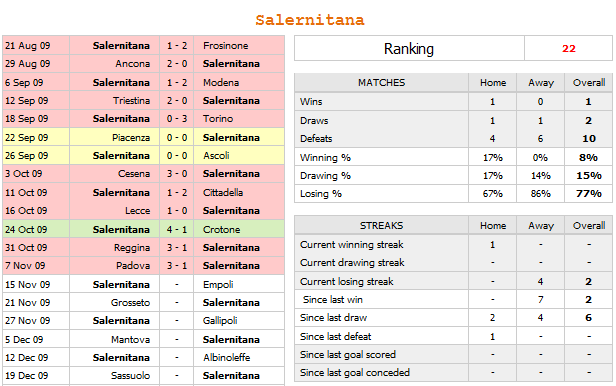This screenshot has width=616, height=386.
Task: Open the Salernitana title heading
Action: (x=310, y=20)
